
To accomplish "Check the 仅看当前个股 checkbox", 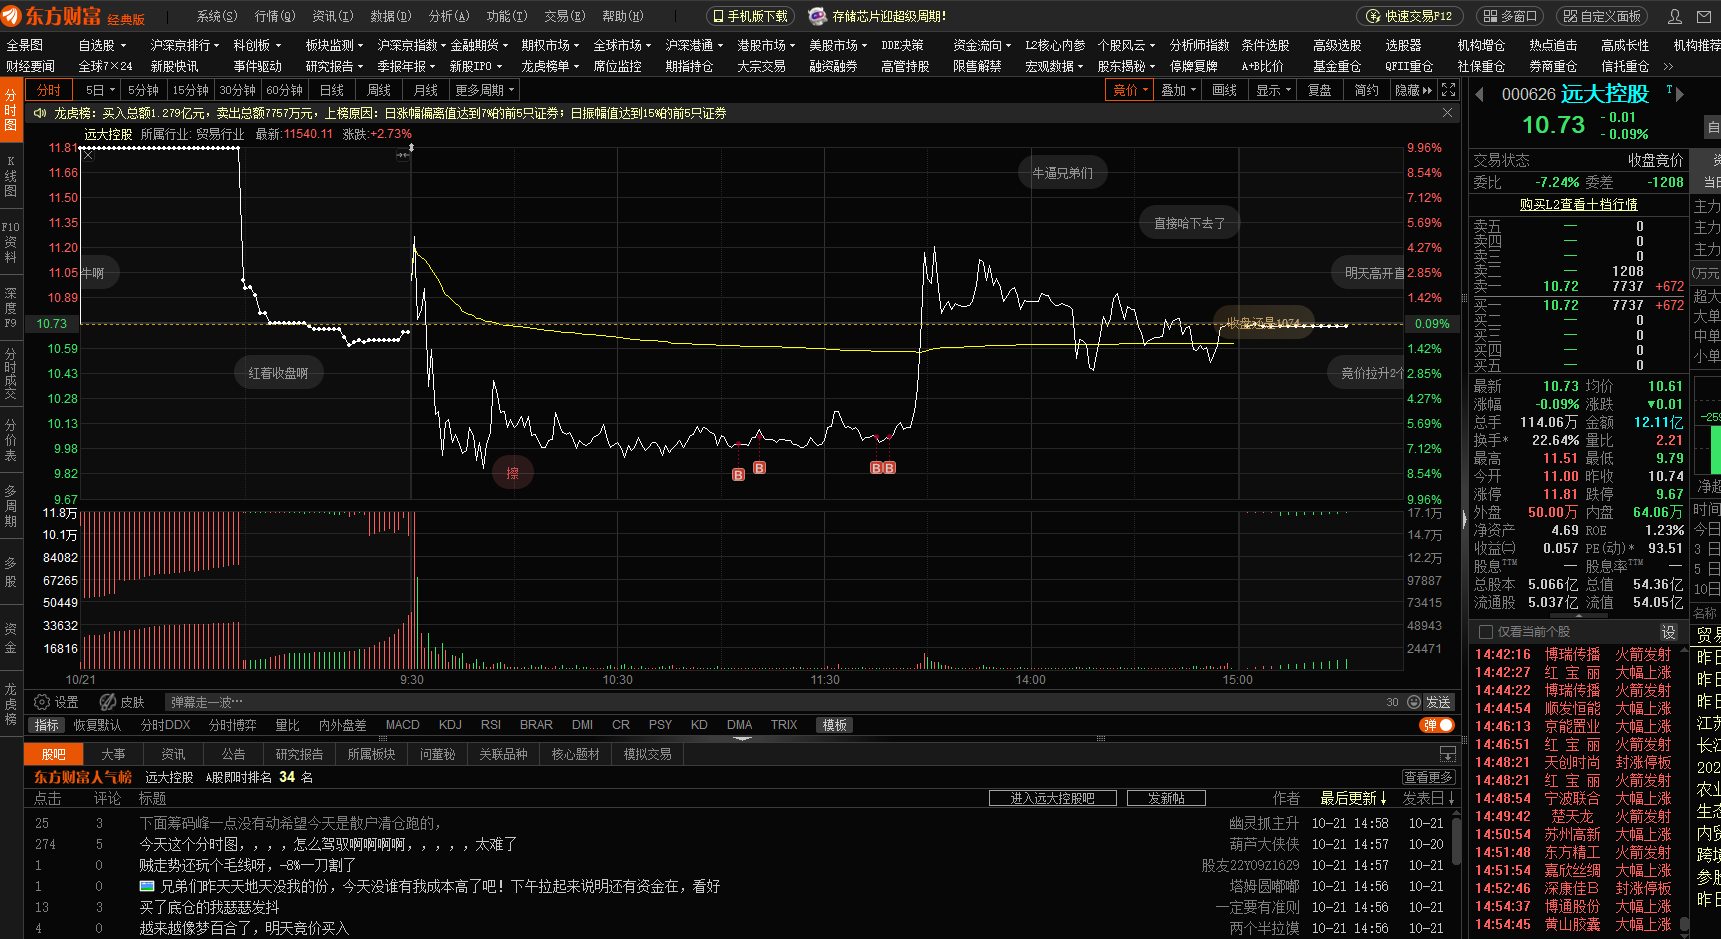I will click(x=1485, y=632).
